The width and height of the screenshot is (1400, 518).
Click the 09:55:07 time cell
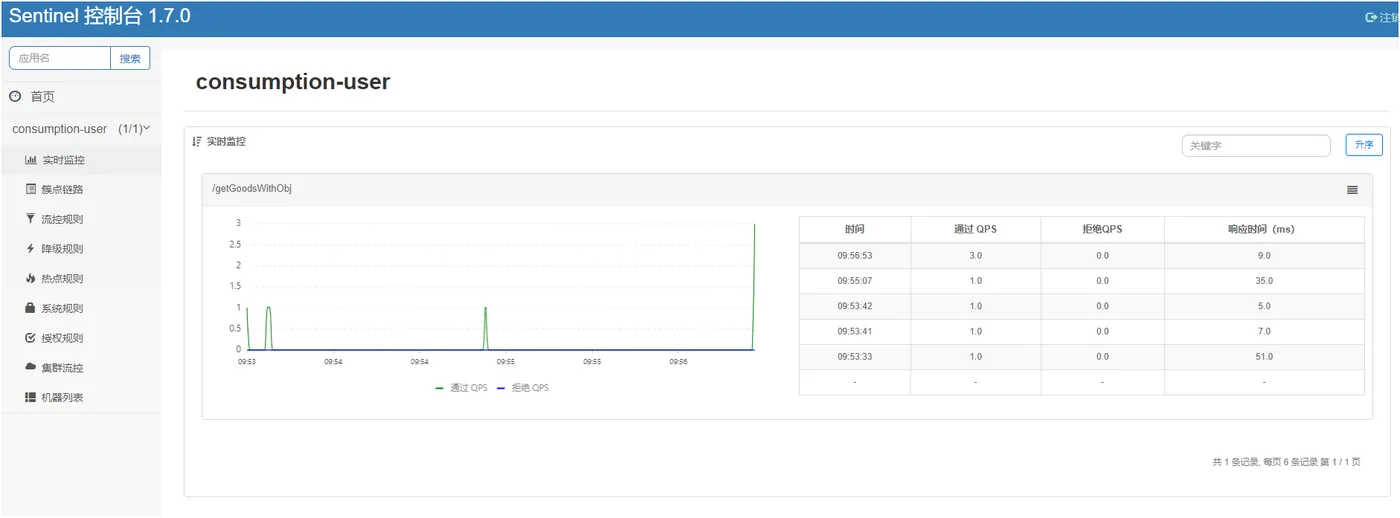click(855, 280)
